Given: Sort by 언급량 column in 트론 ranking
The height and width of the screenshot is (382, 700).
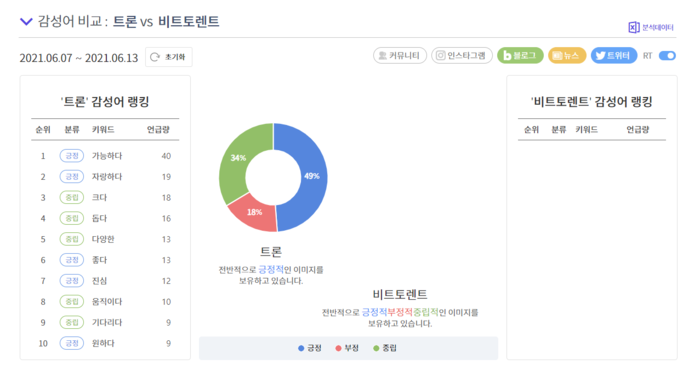Looking at the screenshot, I should 158,130.
